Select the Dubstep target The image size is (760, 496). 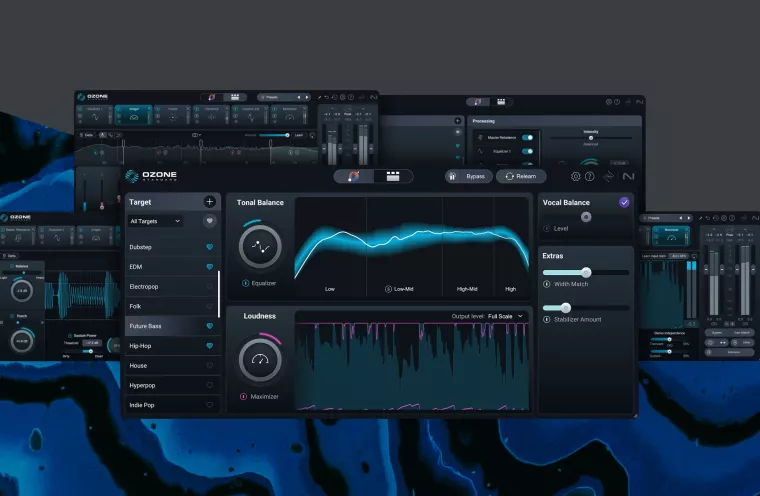click(172, 247)
